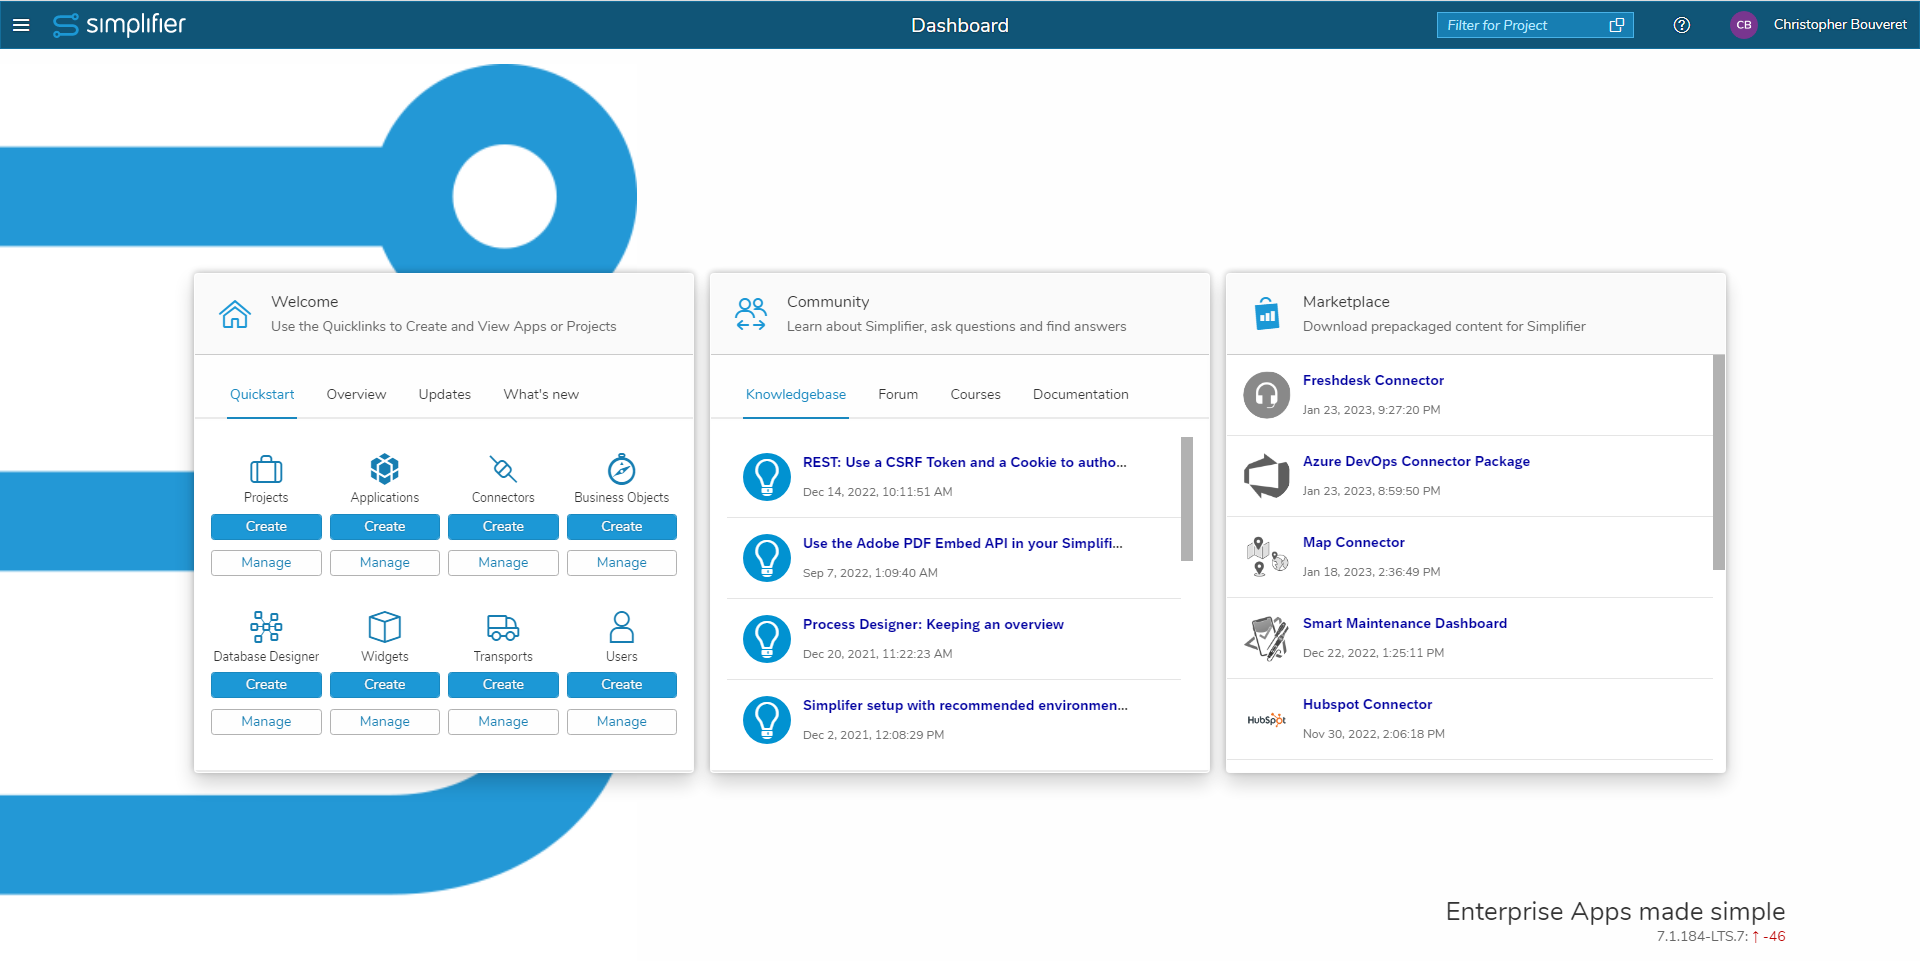The height and width of the screenshot is (961, 1920).
Task: Click the Hubspot Connector logo
Action: click(x=1266, y=718)
